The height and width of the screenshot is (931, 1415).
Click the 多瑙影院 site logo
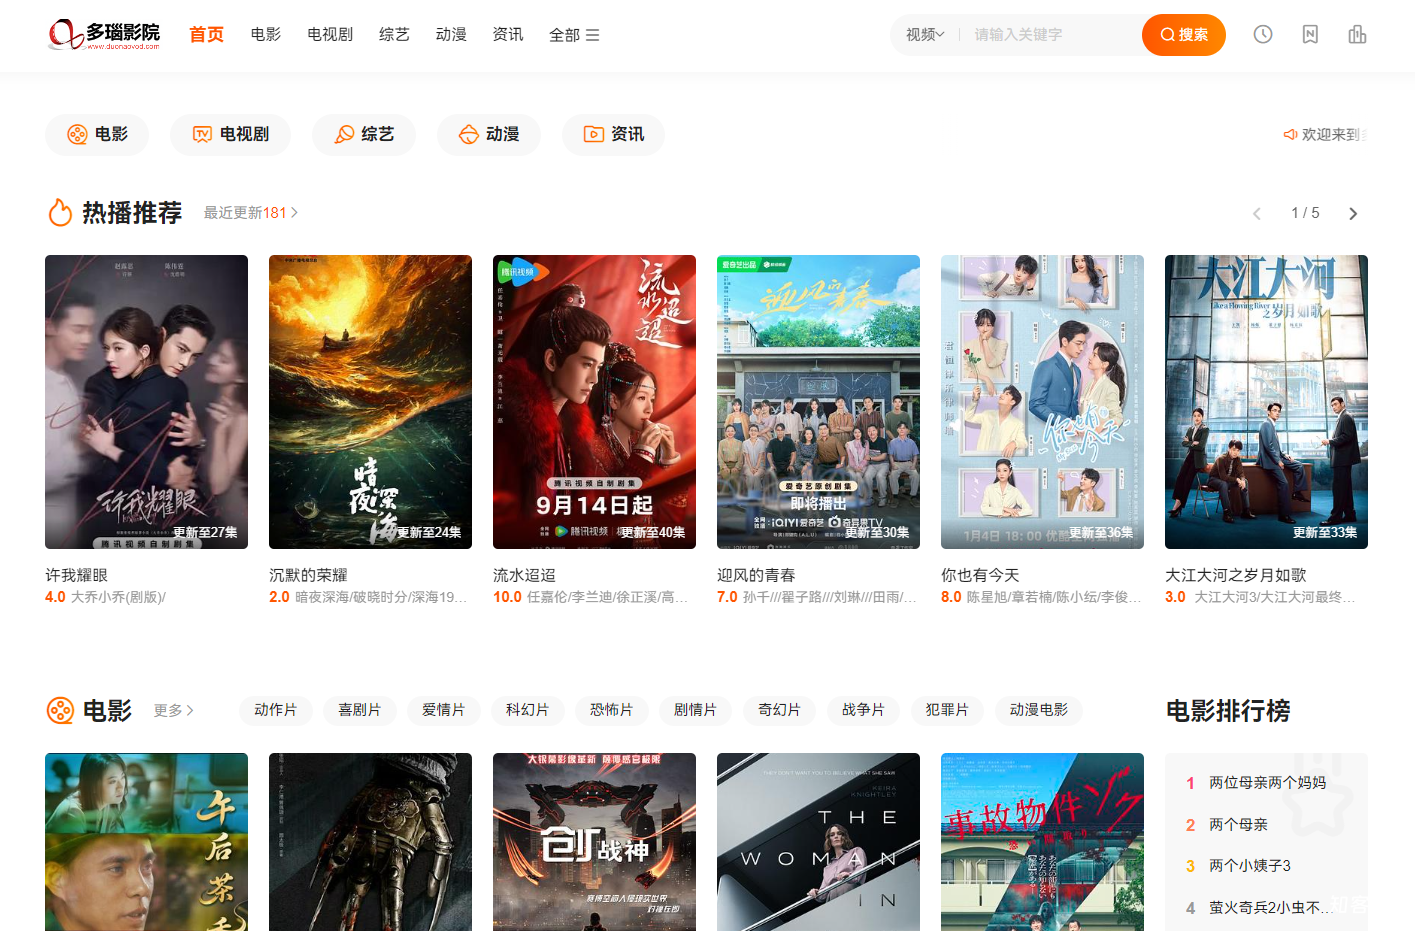[x=105, y=35]
